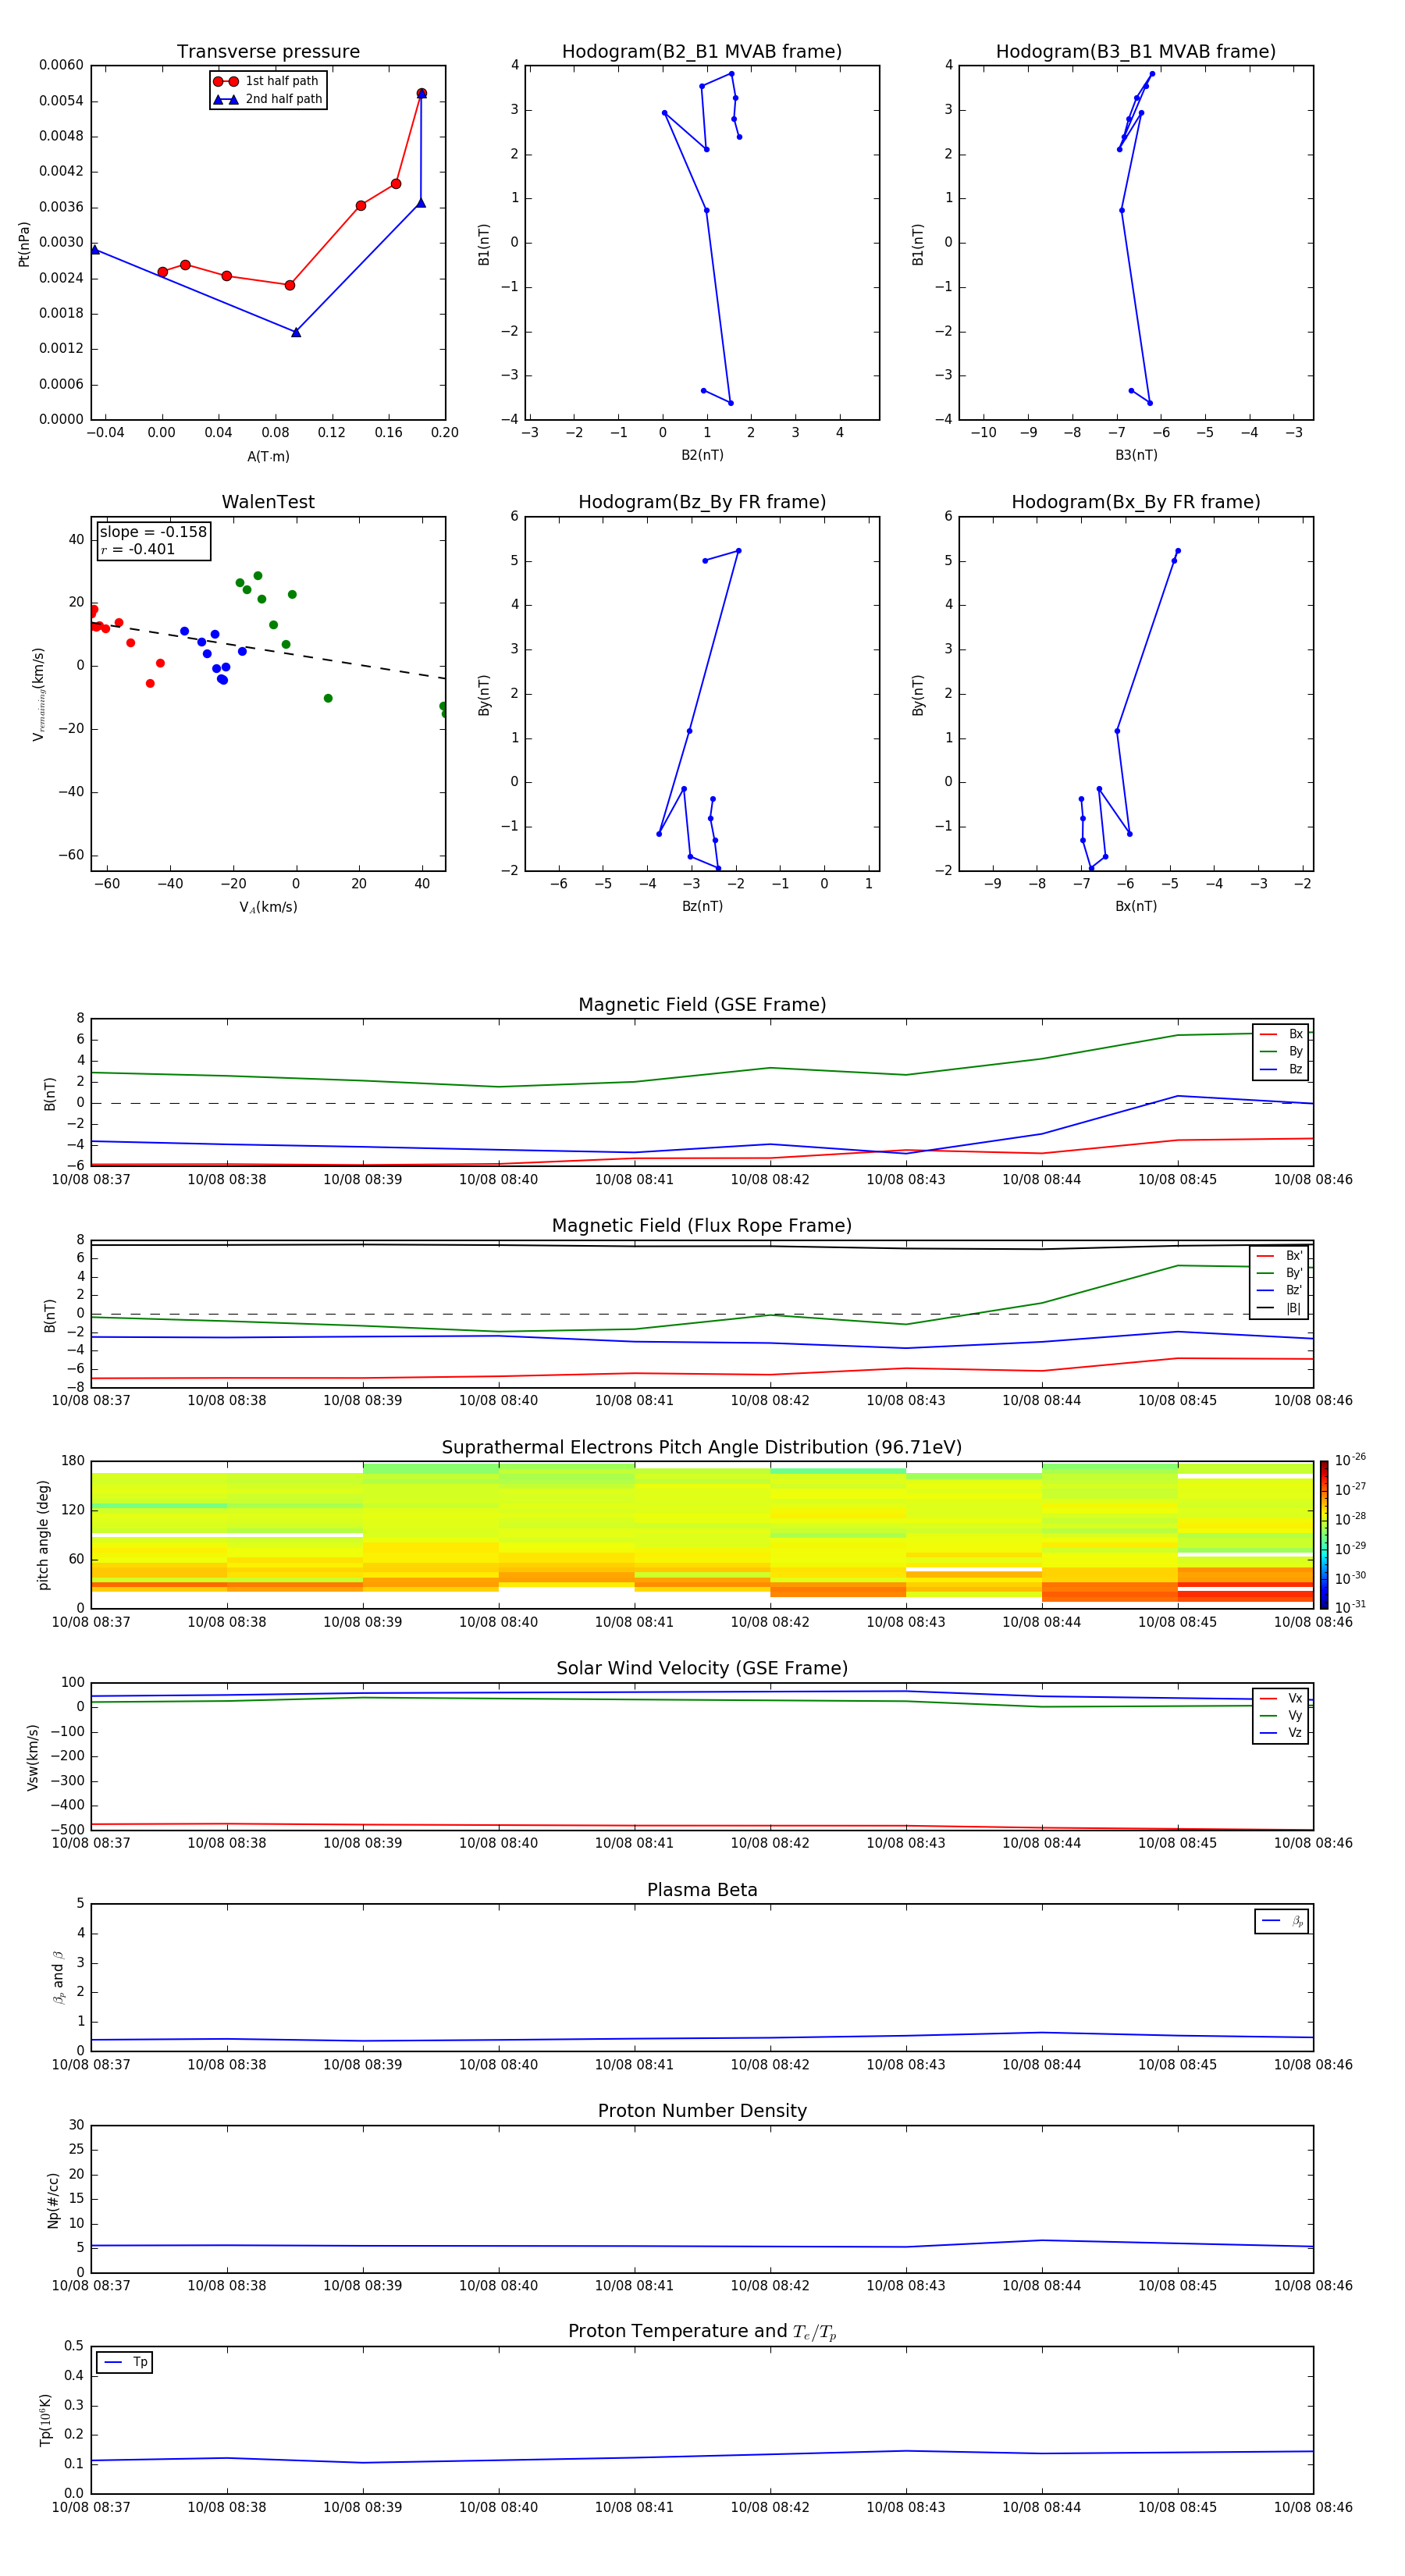
Task: Click "10/08 08:41" tick under GSE Magnetic Field plot
Action: point(634,1180)
